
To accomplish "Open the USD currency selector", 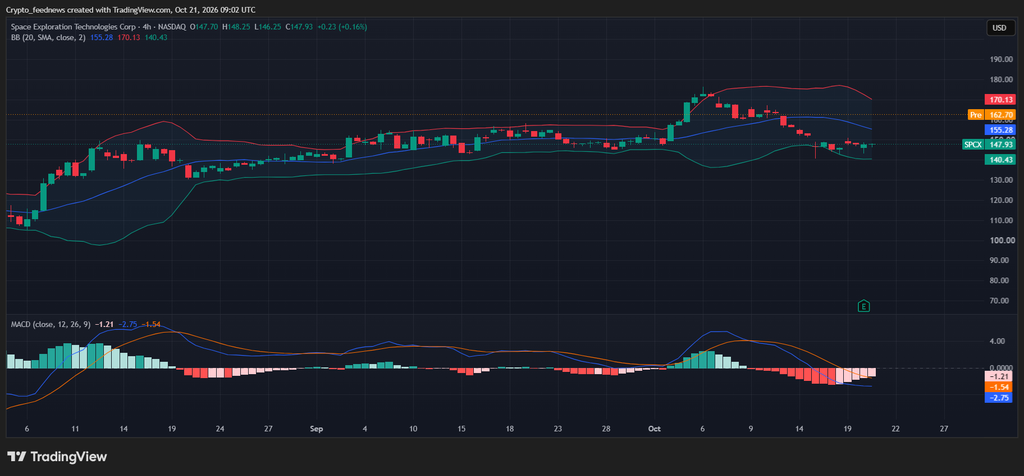I will click(999, 28).
